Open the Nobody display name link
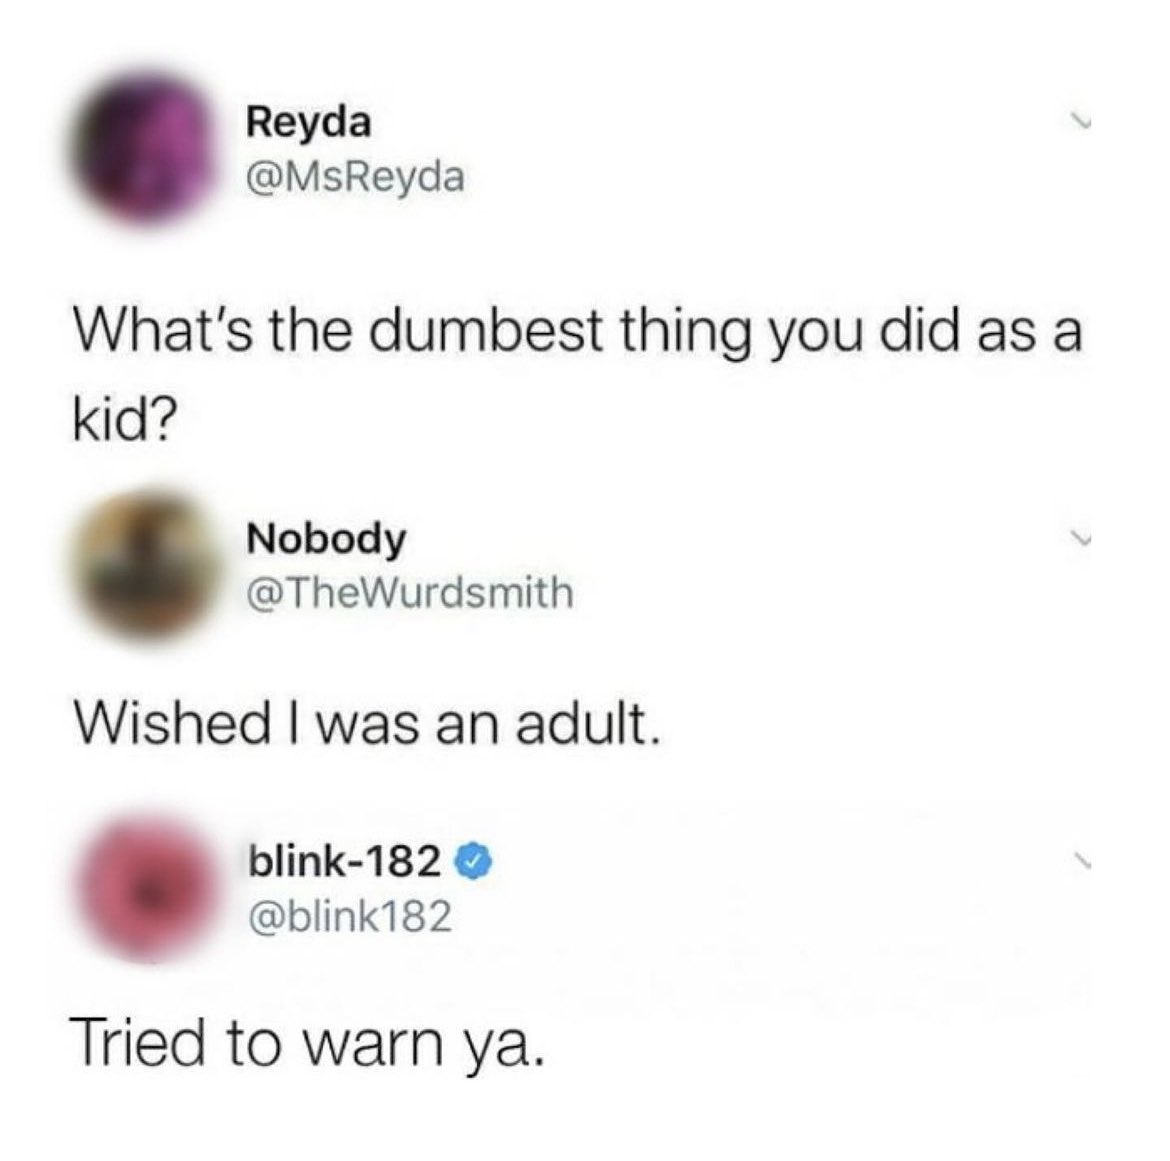Image resolution: width=1170 pixels, height=1161 pixels. [x=326, y=539]
